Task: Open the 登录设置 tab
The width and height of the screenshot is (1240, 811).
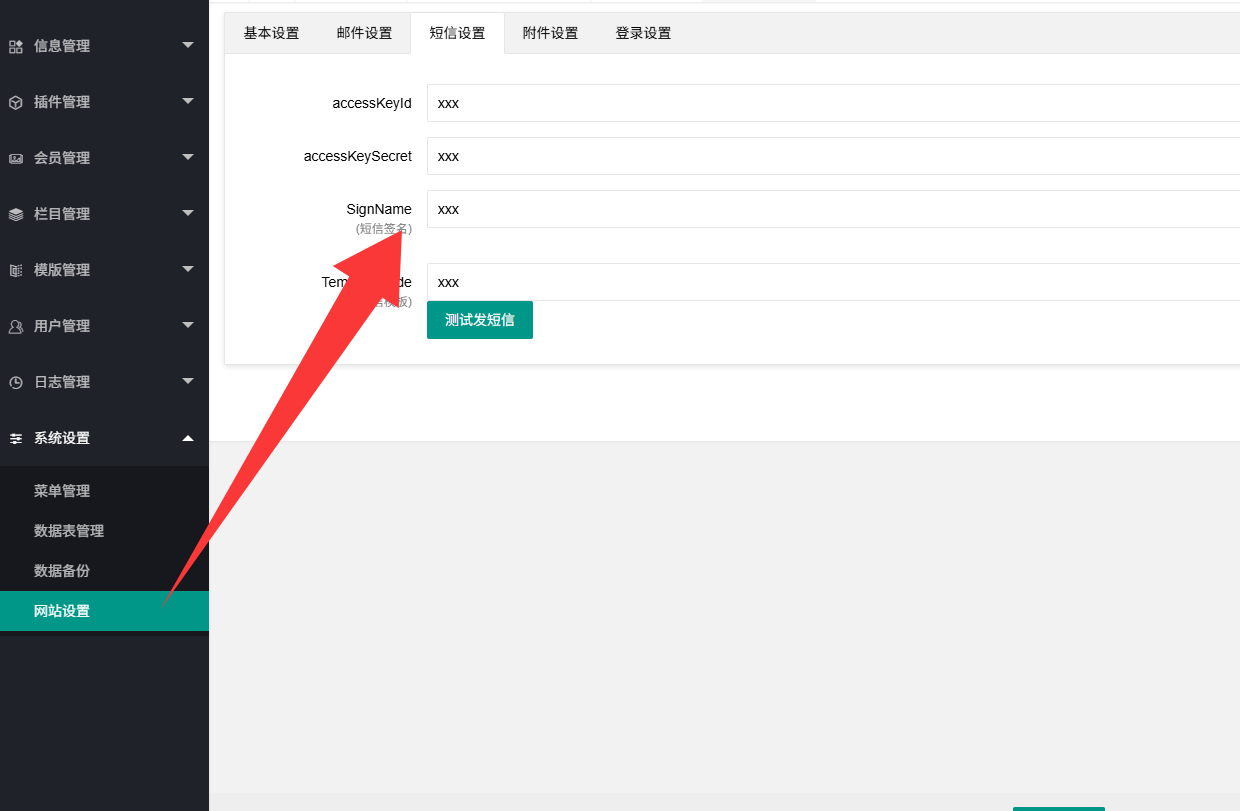Action: coord(643,33)
